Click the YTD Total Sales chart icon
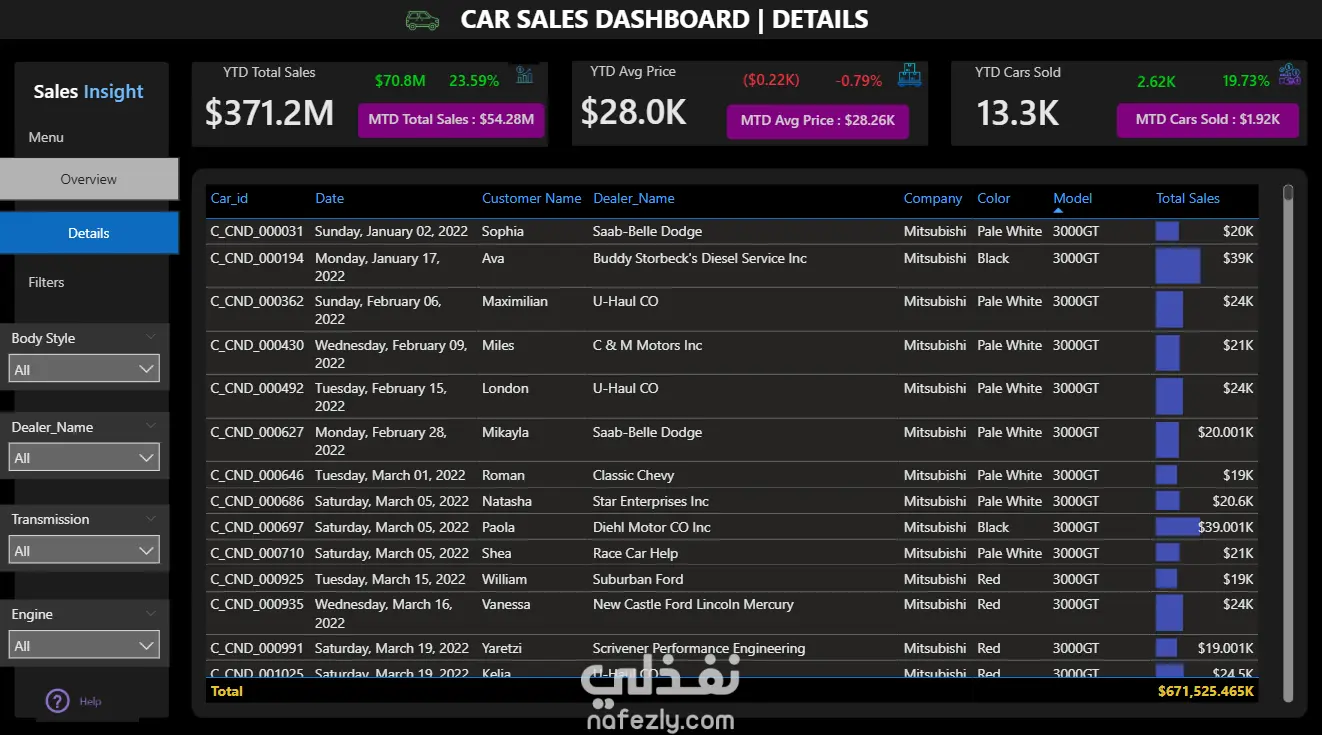The width and height of the screenshot is (1322, 735). (x=525, y=74)
